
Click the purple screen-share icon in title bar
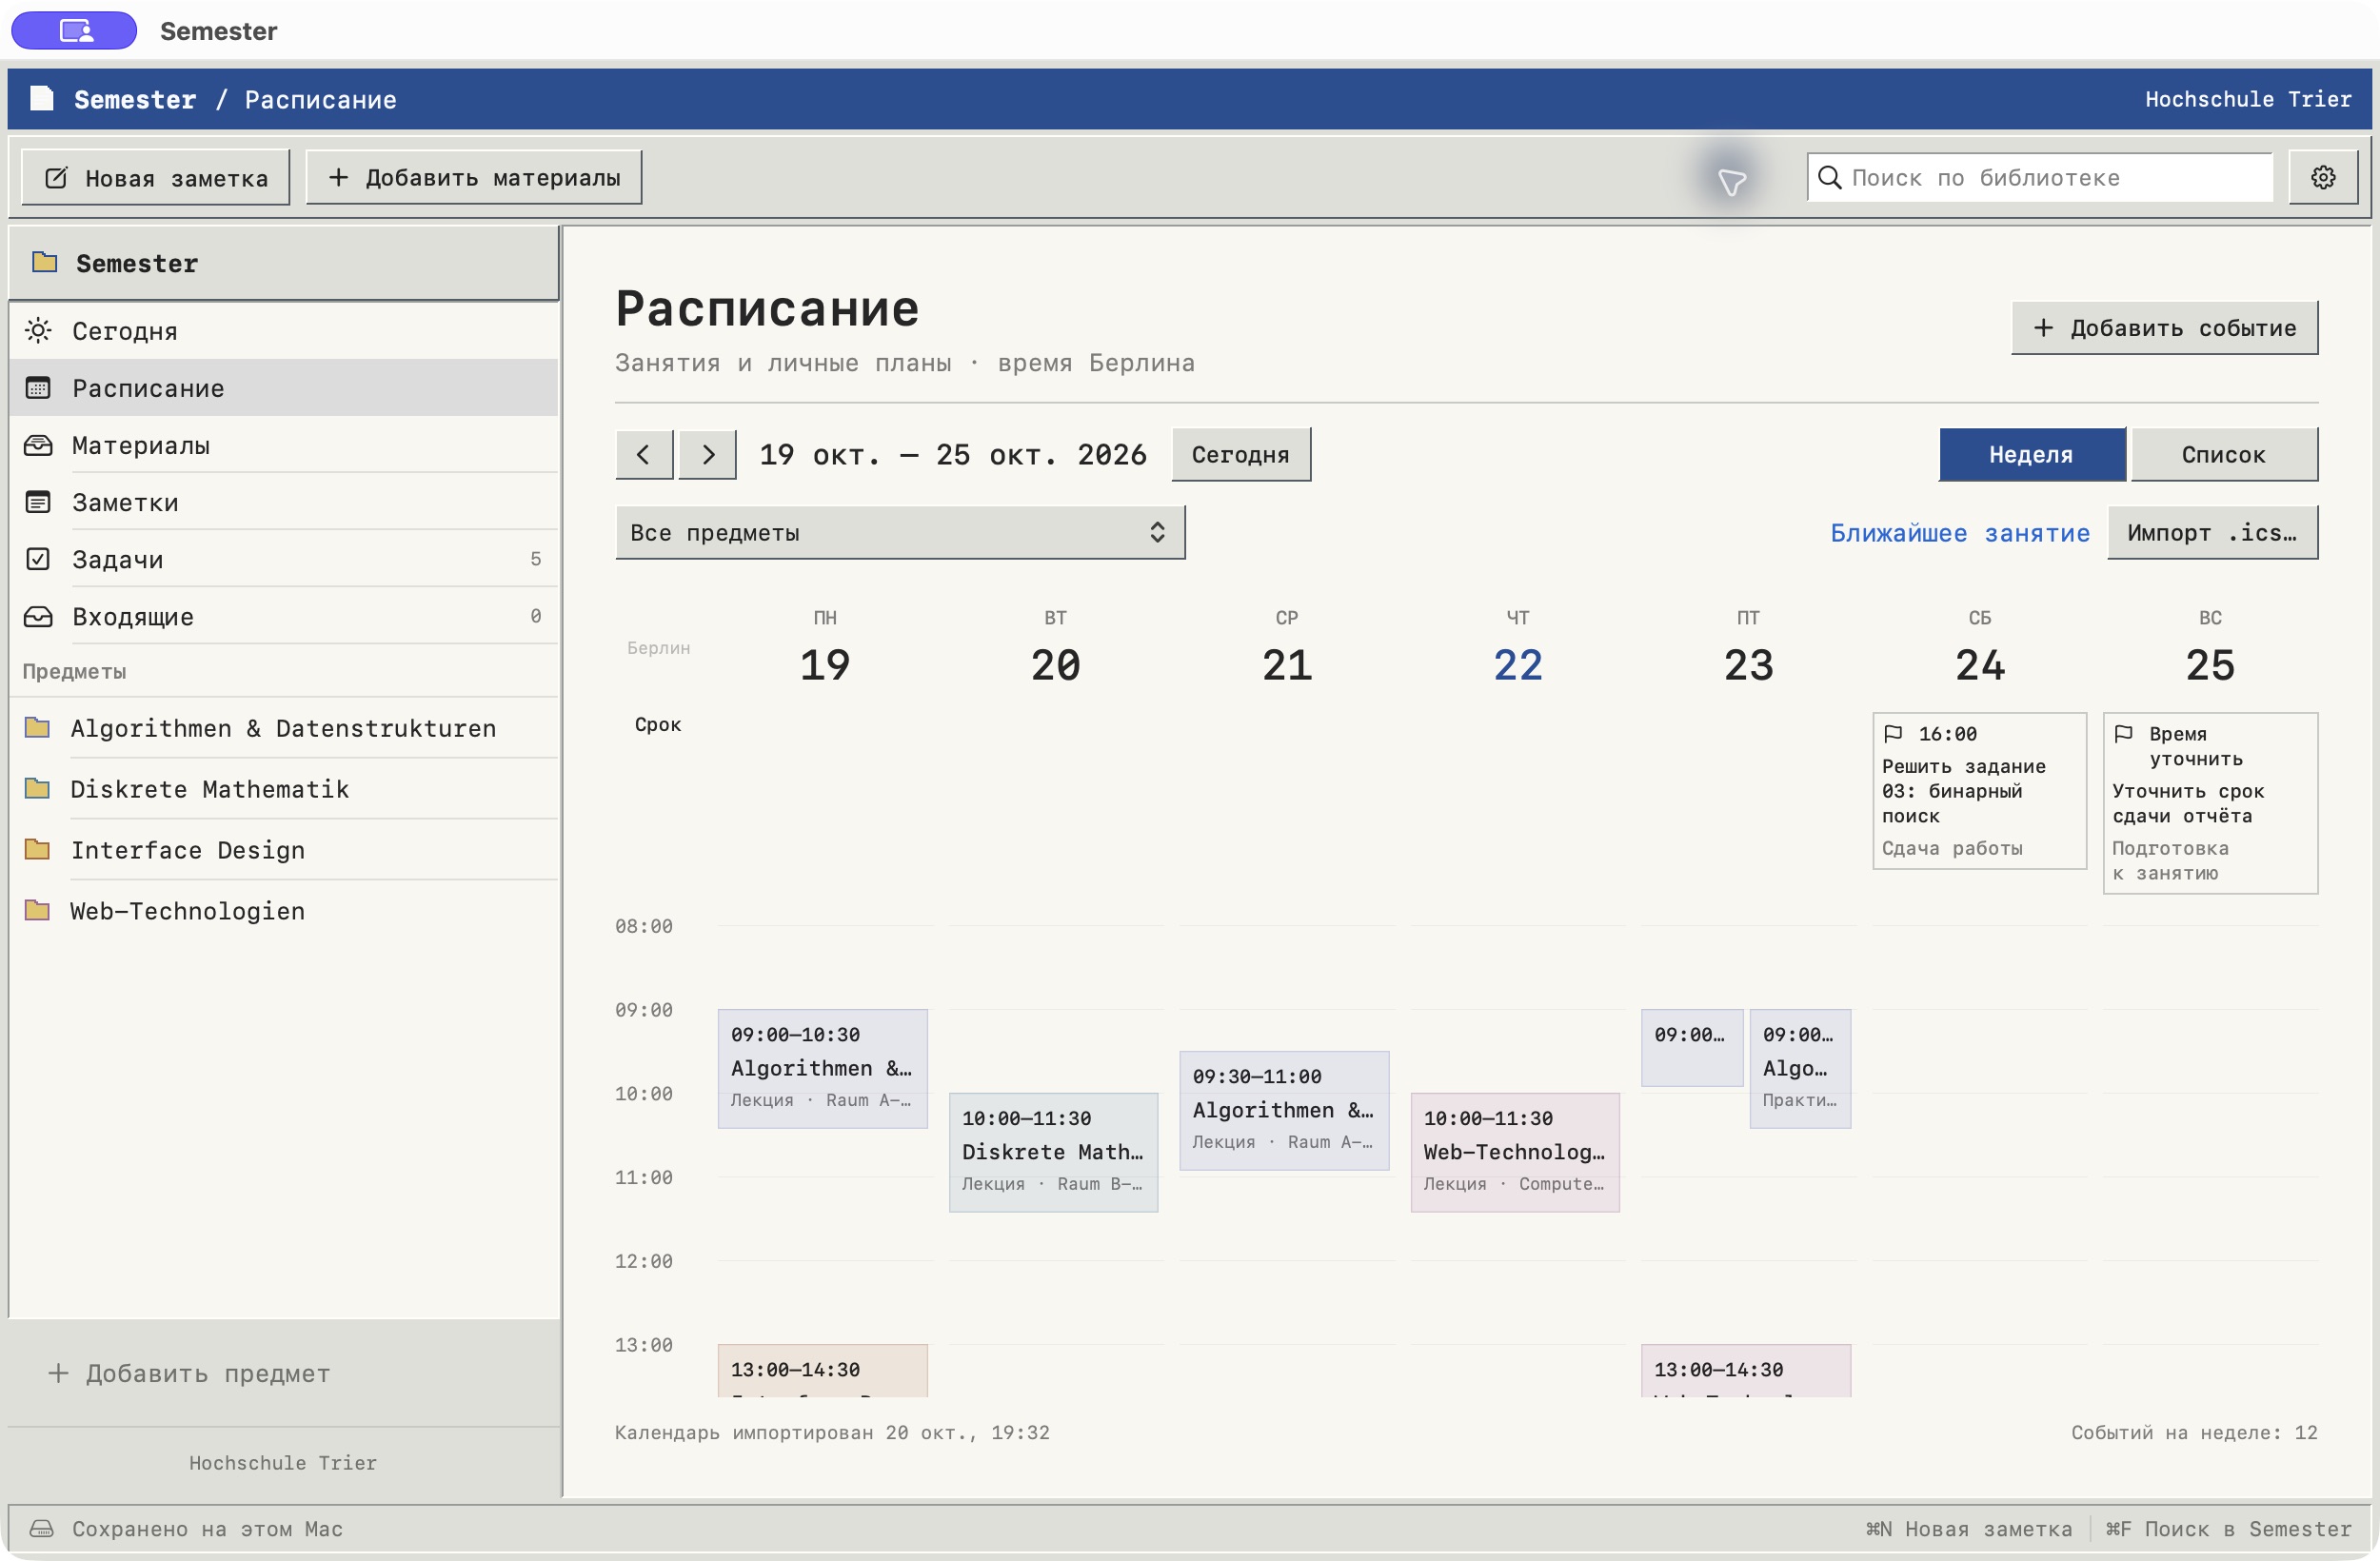74,31
